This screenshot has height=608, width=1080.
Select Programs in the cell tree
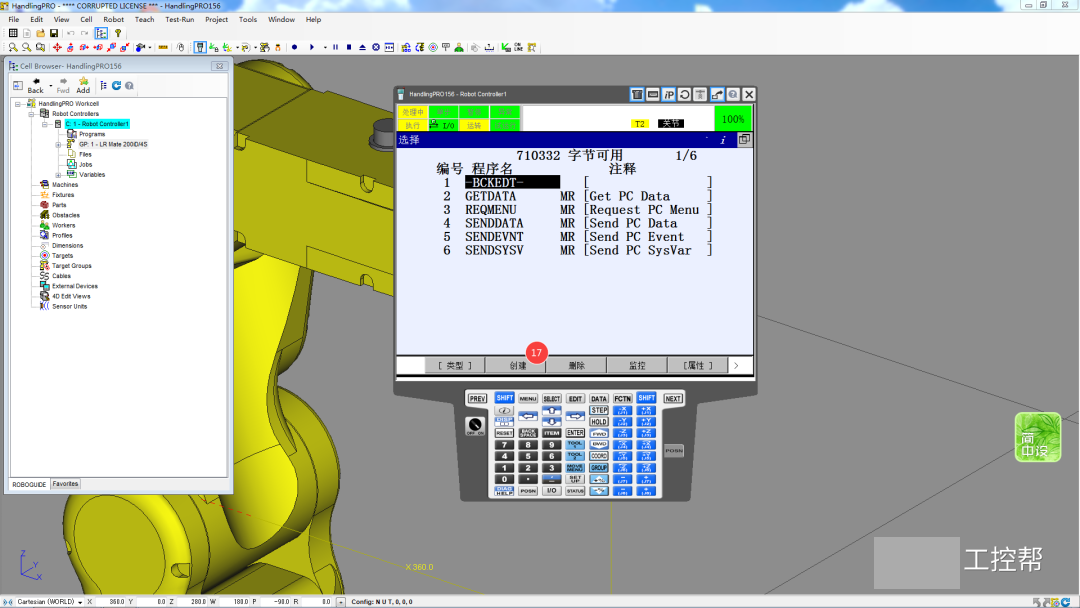point(92,134)
